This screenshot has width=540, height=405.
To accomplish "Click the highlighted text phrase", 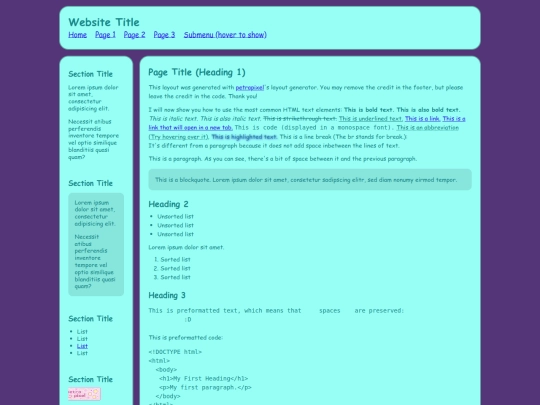I will [x=244, y=137].
